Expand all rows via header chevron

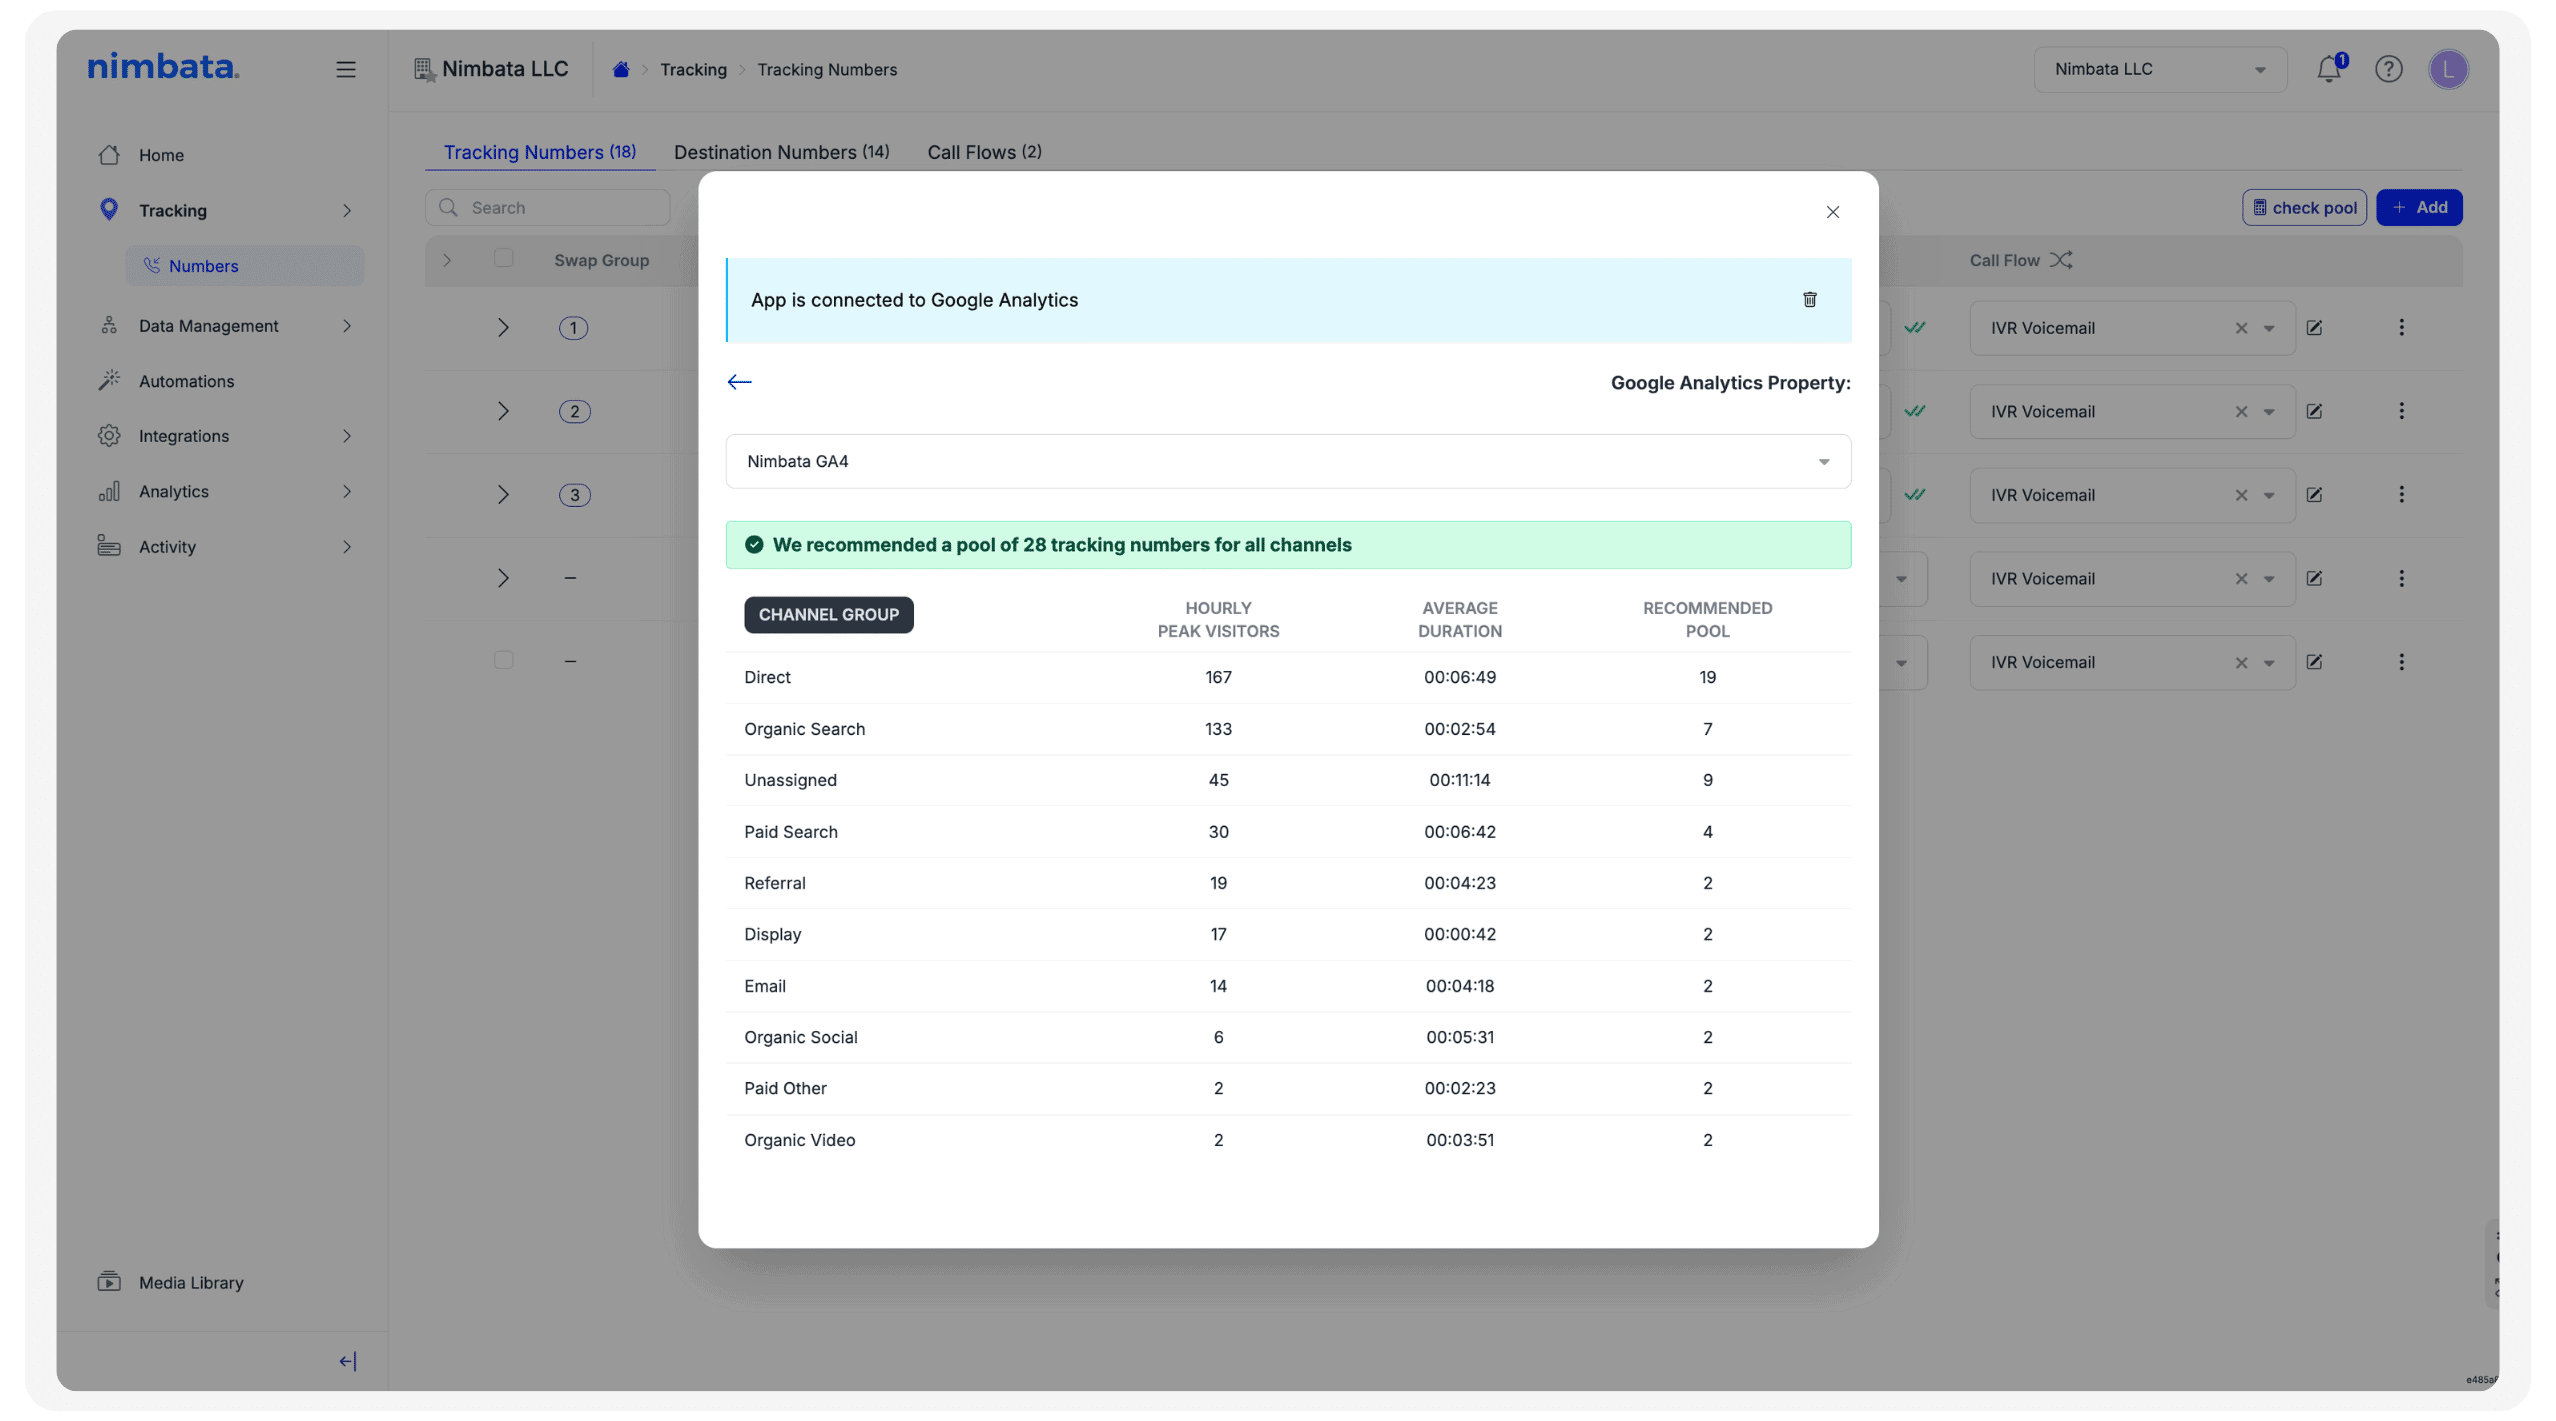447,260
